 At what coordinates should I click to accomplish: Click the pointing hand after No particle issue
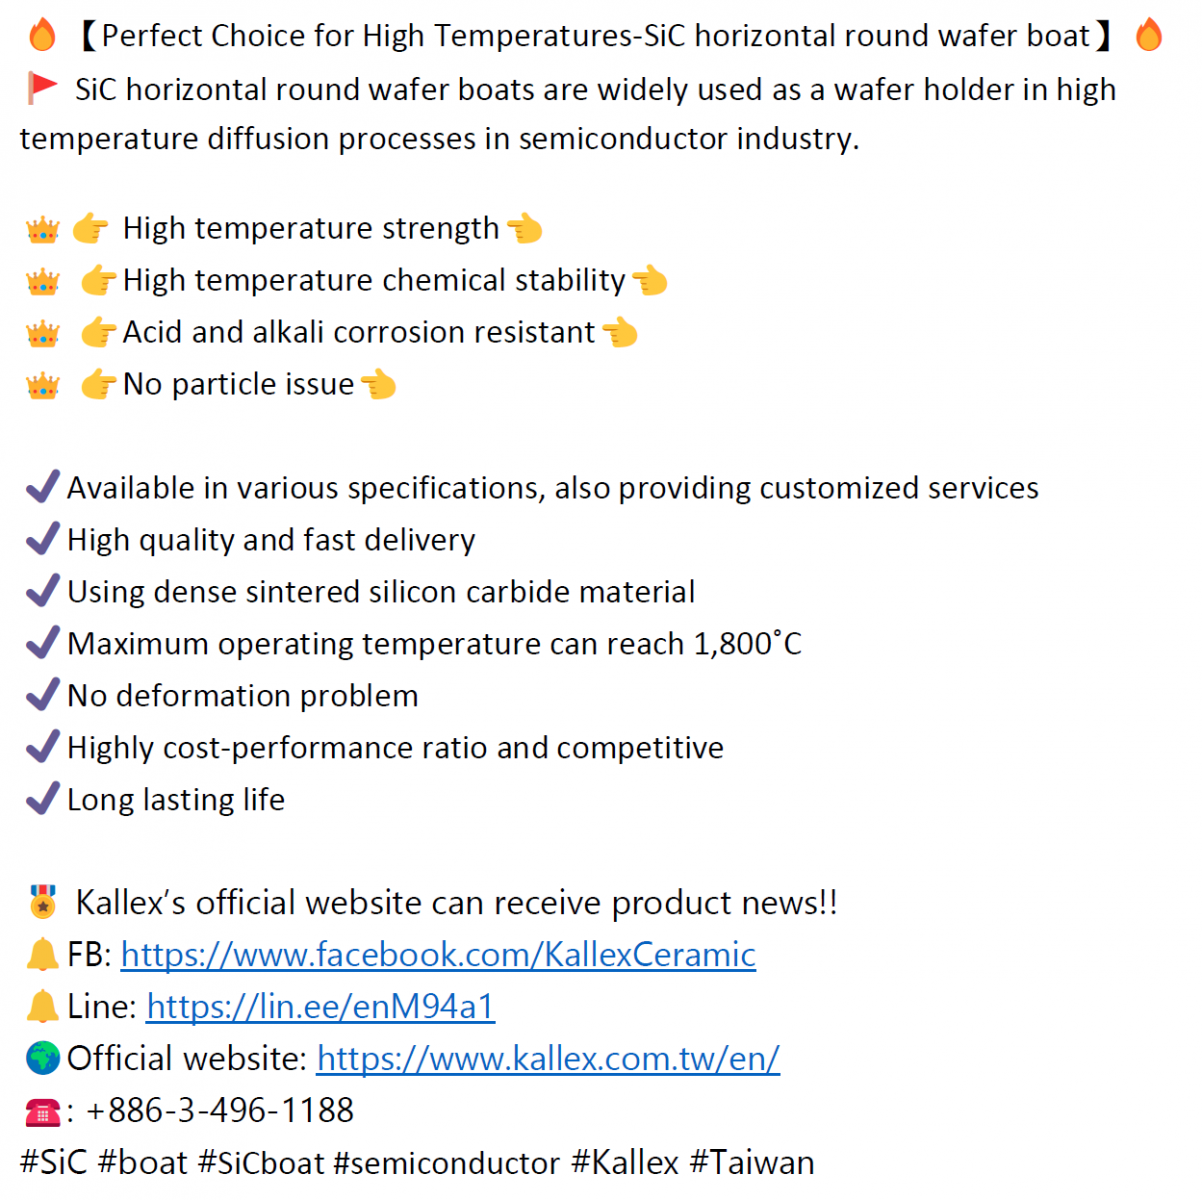pyautogui.click(x=378, y=384)
